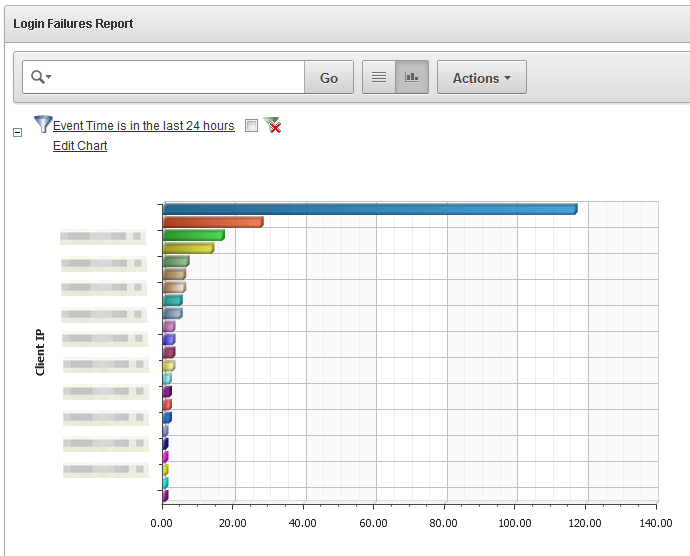690x556 pixels.
Task: Click the 60.00 axis label
Action: point(373,523)
